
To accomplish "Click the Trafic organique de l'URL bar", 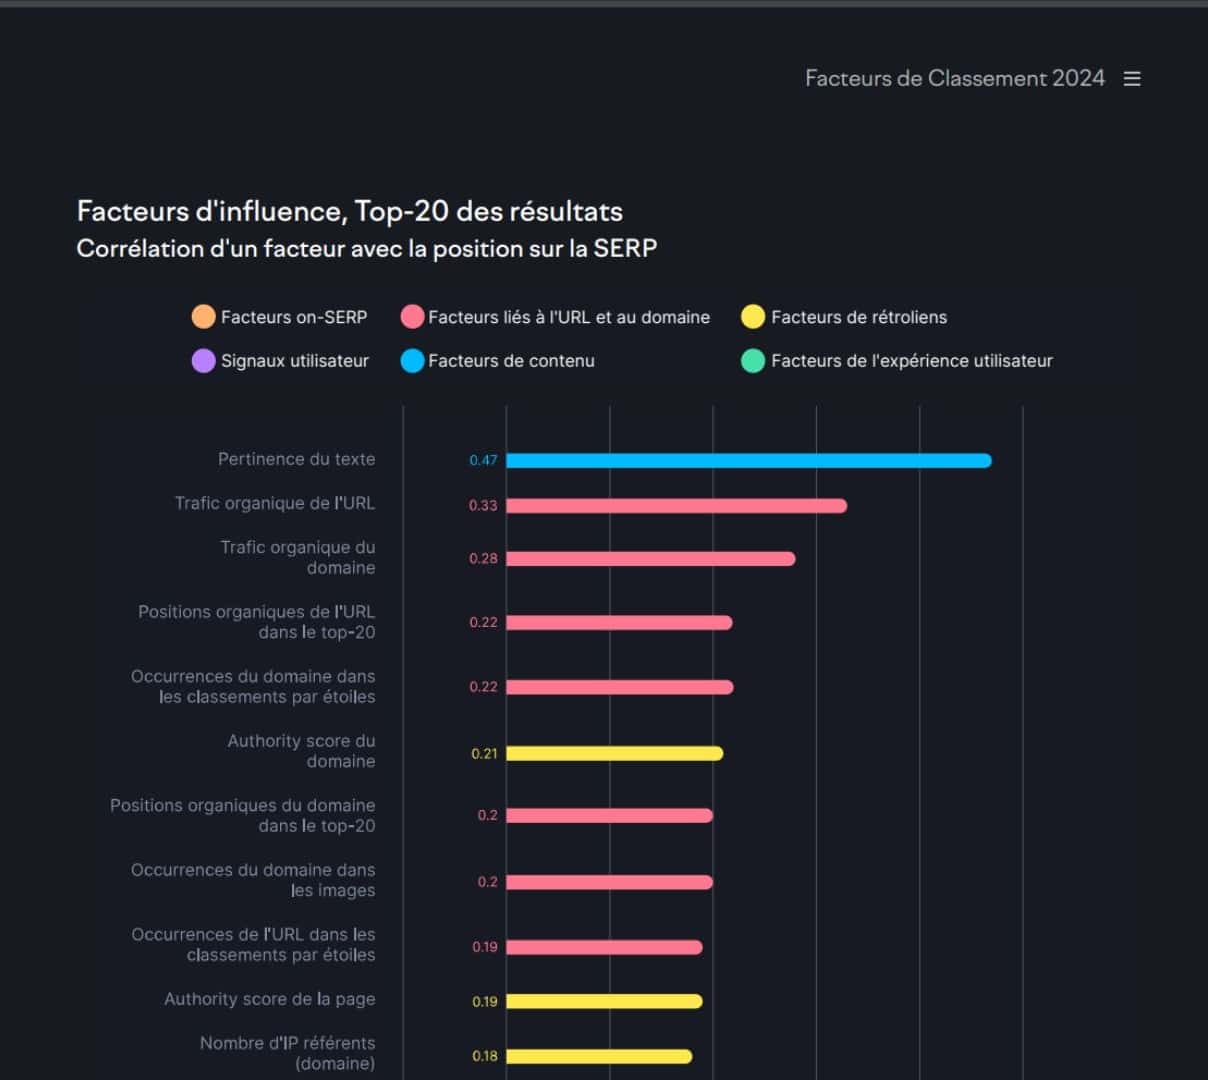I will click(x=676, y=506).
